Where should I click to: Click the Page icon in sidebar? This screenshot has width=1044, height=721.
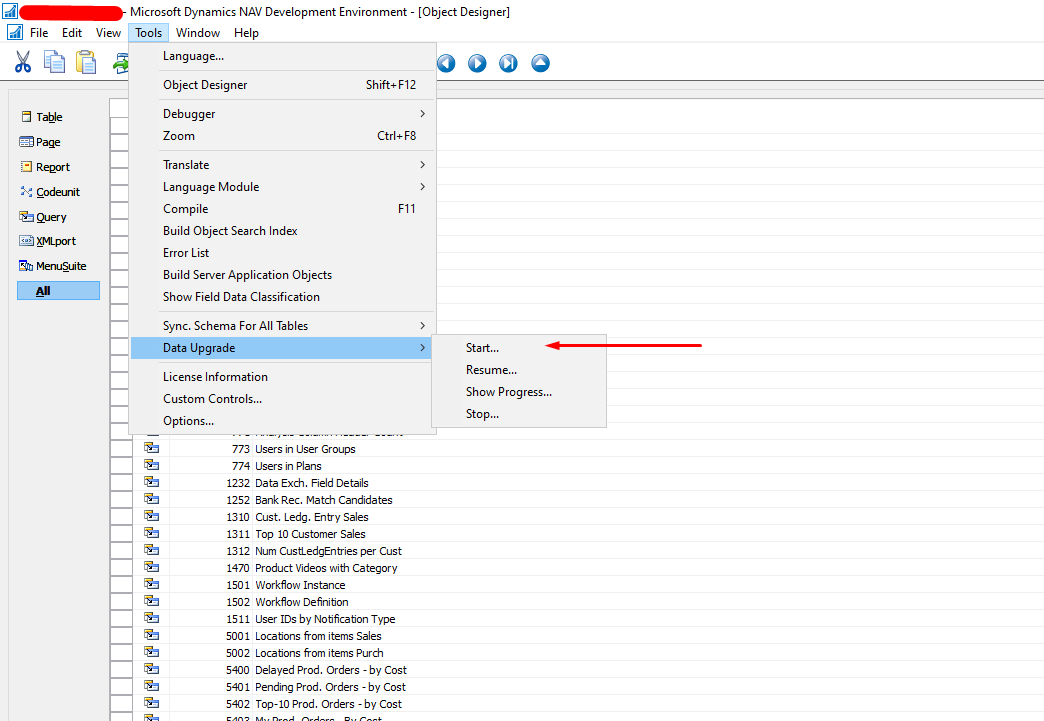(x=27, y=142)
